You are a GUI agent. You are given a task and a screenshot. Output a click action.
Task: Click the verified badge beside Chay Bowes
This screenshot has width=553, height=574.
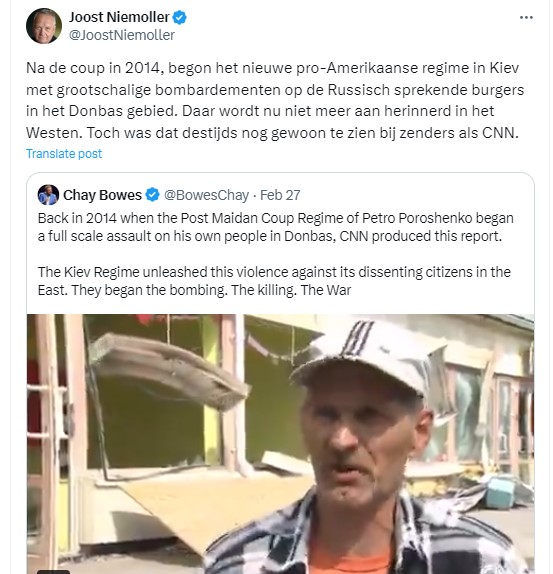pyautogui.click(x=153, y=195)
